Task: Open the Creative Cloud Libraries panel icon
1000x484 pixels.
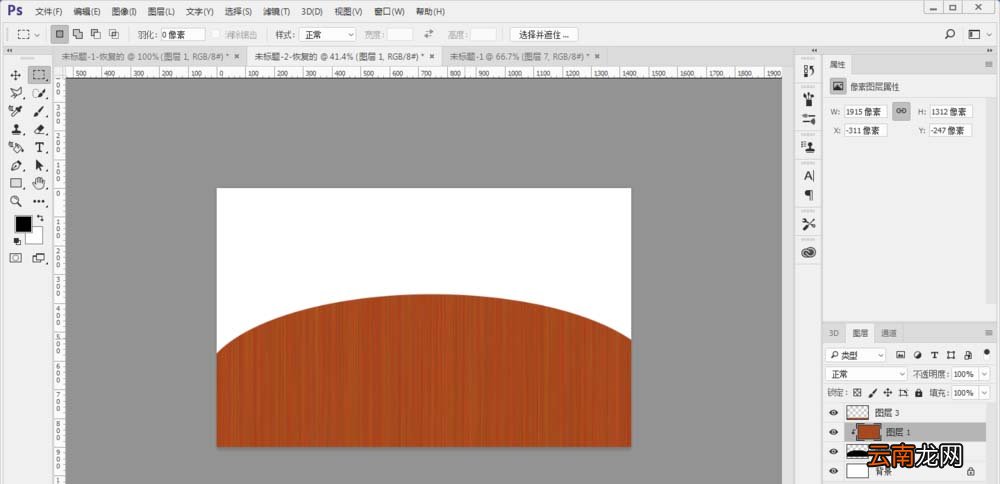Action: [x=809, y=253]
